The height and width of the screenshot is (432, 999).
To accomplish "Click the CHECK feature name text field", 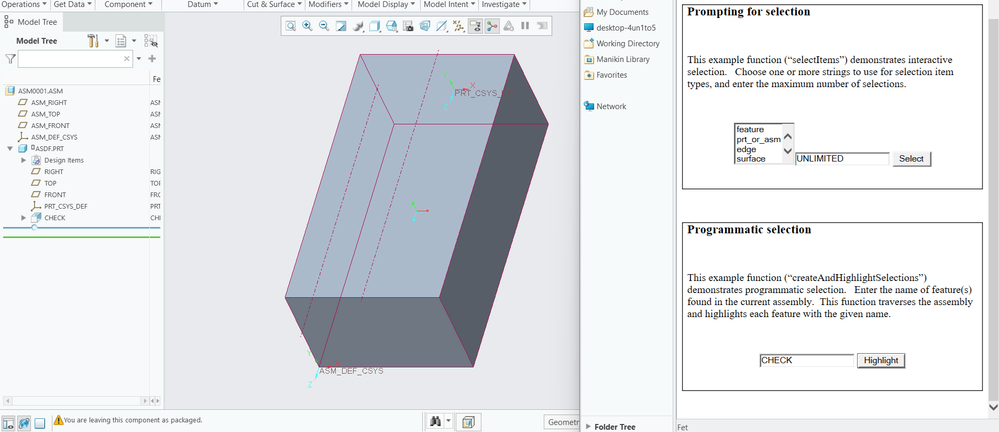I will pos(807,361).
